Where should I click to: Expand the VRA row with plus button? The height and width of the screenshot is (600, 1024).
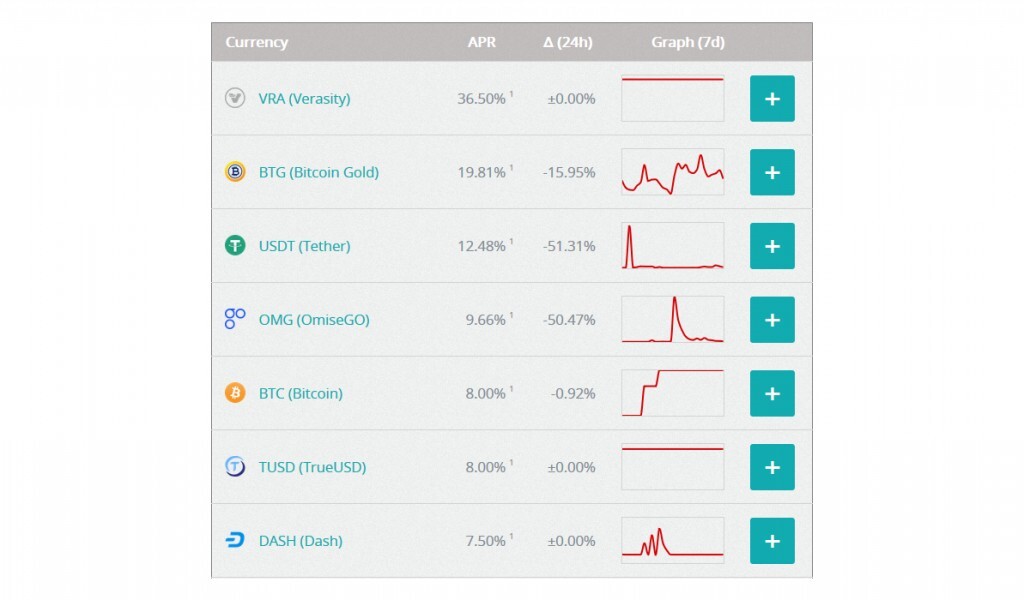[x=772, y=98]
